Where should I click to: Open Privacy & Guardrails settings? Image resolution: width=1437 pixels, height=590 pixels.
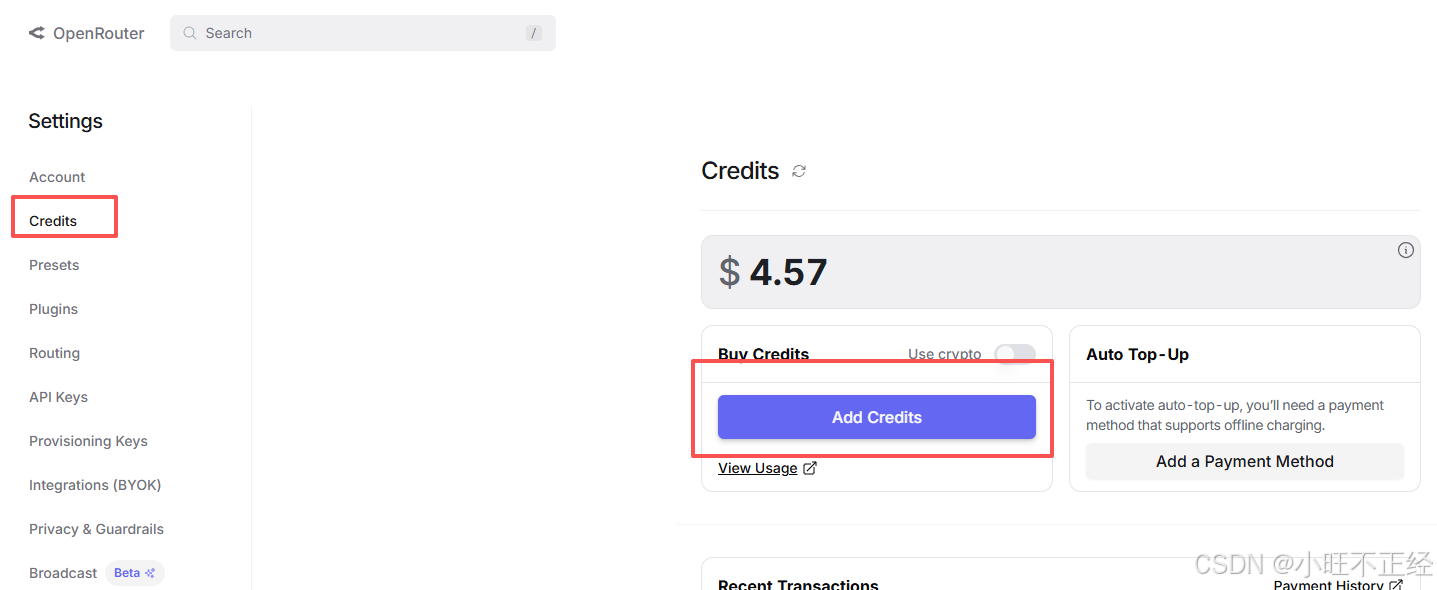[96, 529]
